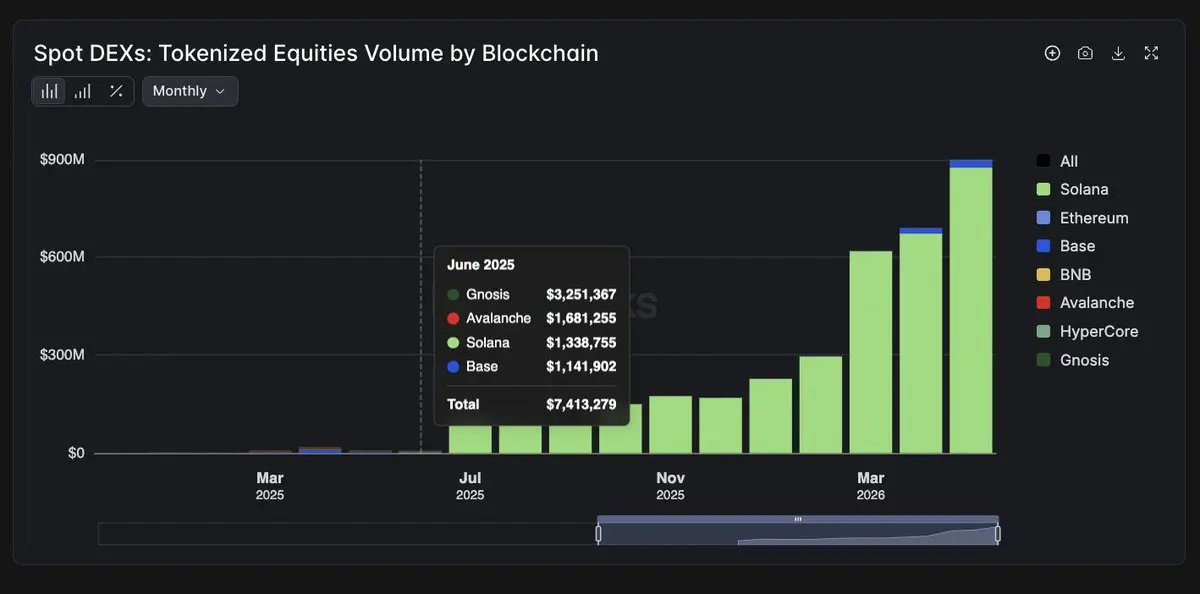Click left handle of range slider

click(x=598, y=534)
